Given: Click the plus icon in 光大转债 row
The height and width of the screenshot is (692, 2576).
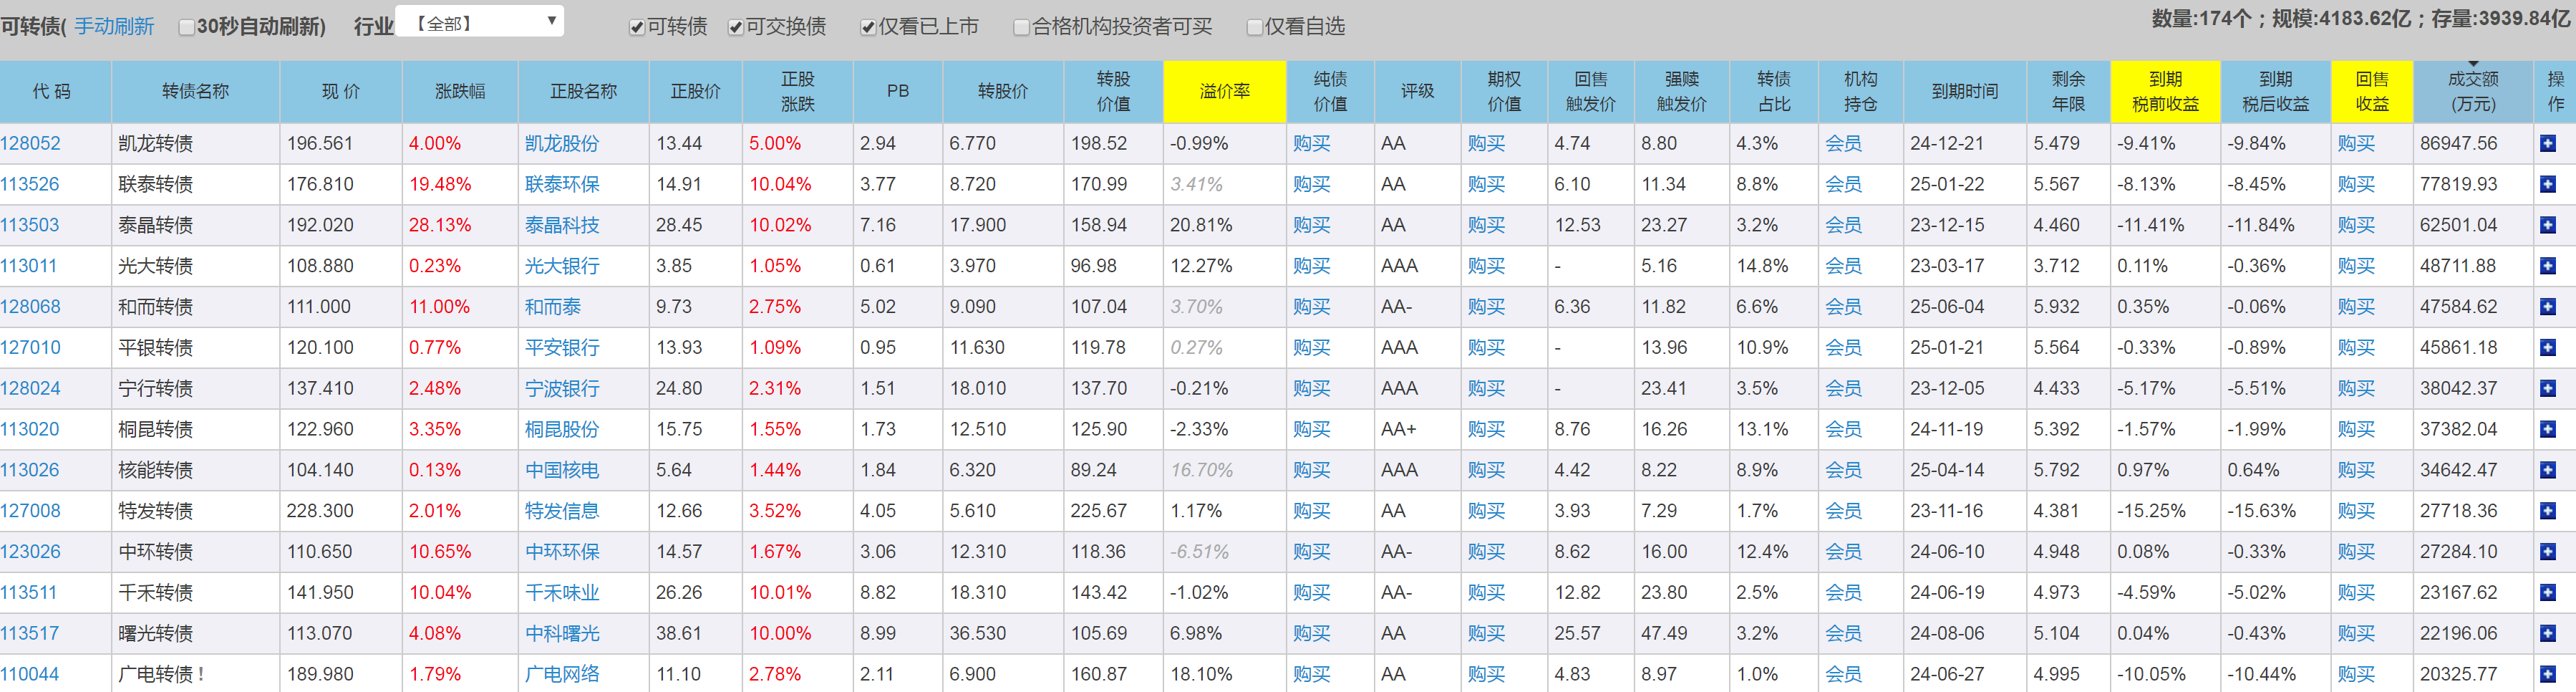Looking at the screenshot, I should point(2547,267).
